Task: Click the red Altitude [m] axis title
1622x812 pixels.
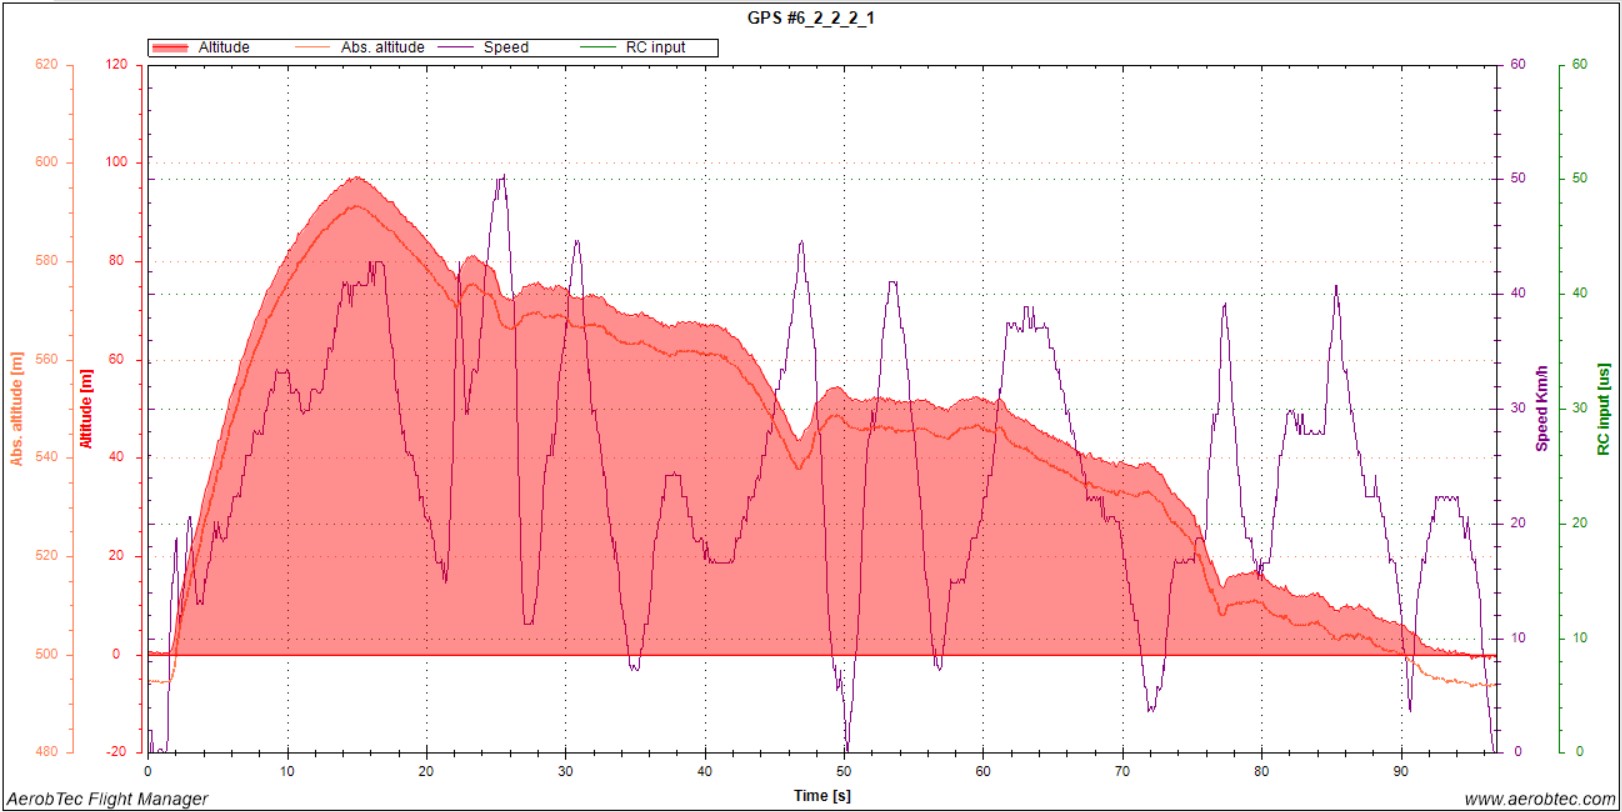Action: click(x=87, y=408)
